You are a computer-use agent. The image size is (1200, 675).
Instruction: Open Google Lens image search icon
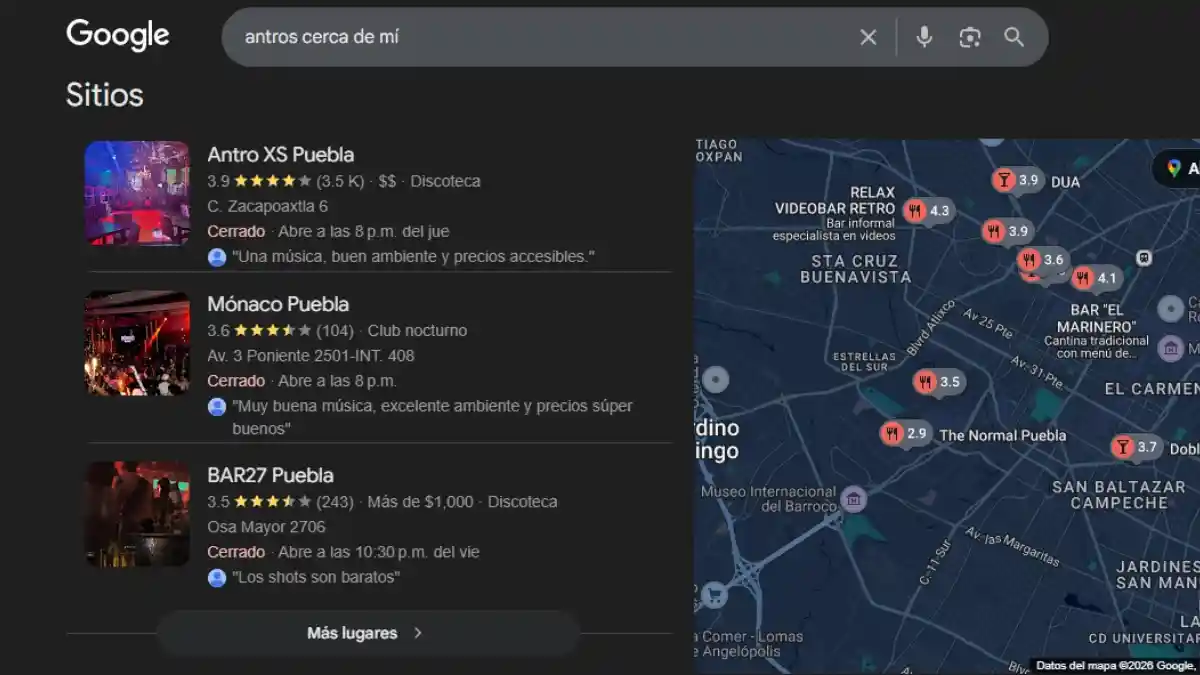tap(969, 37)
